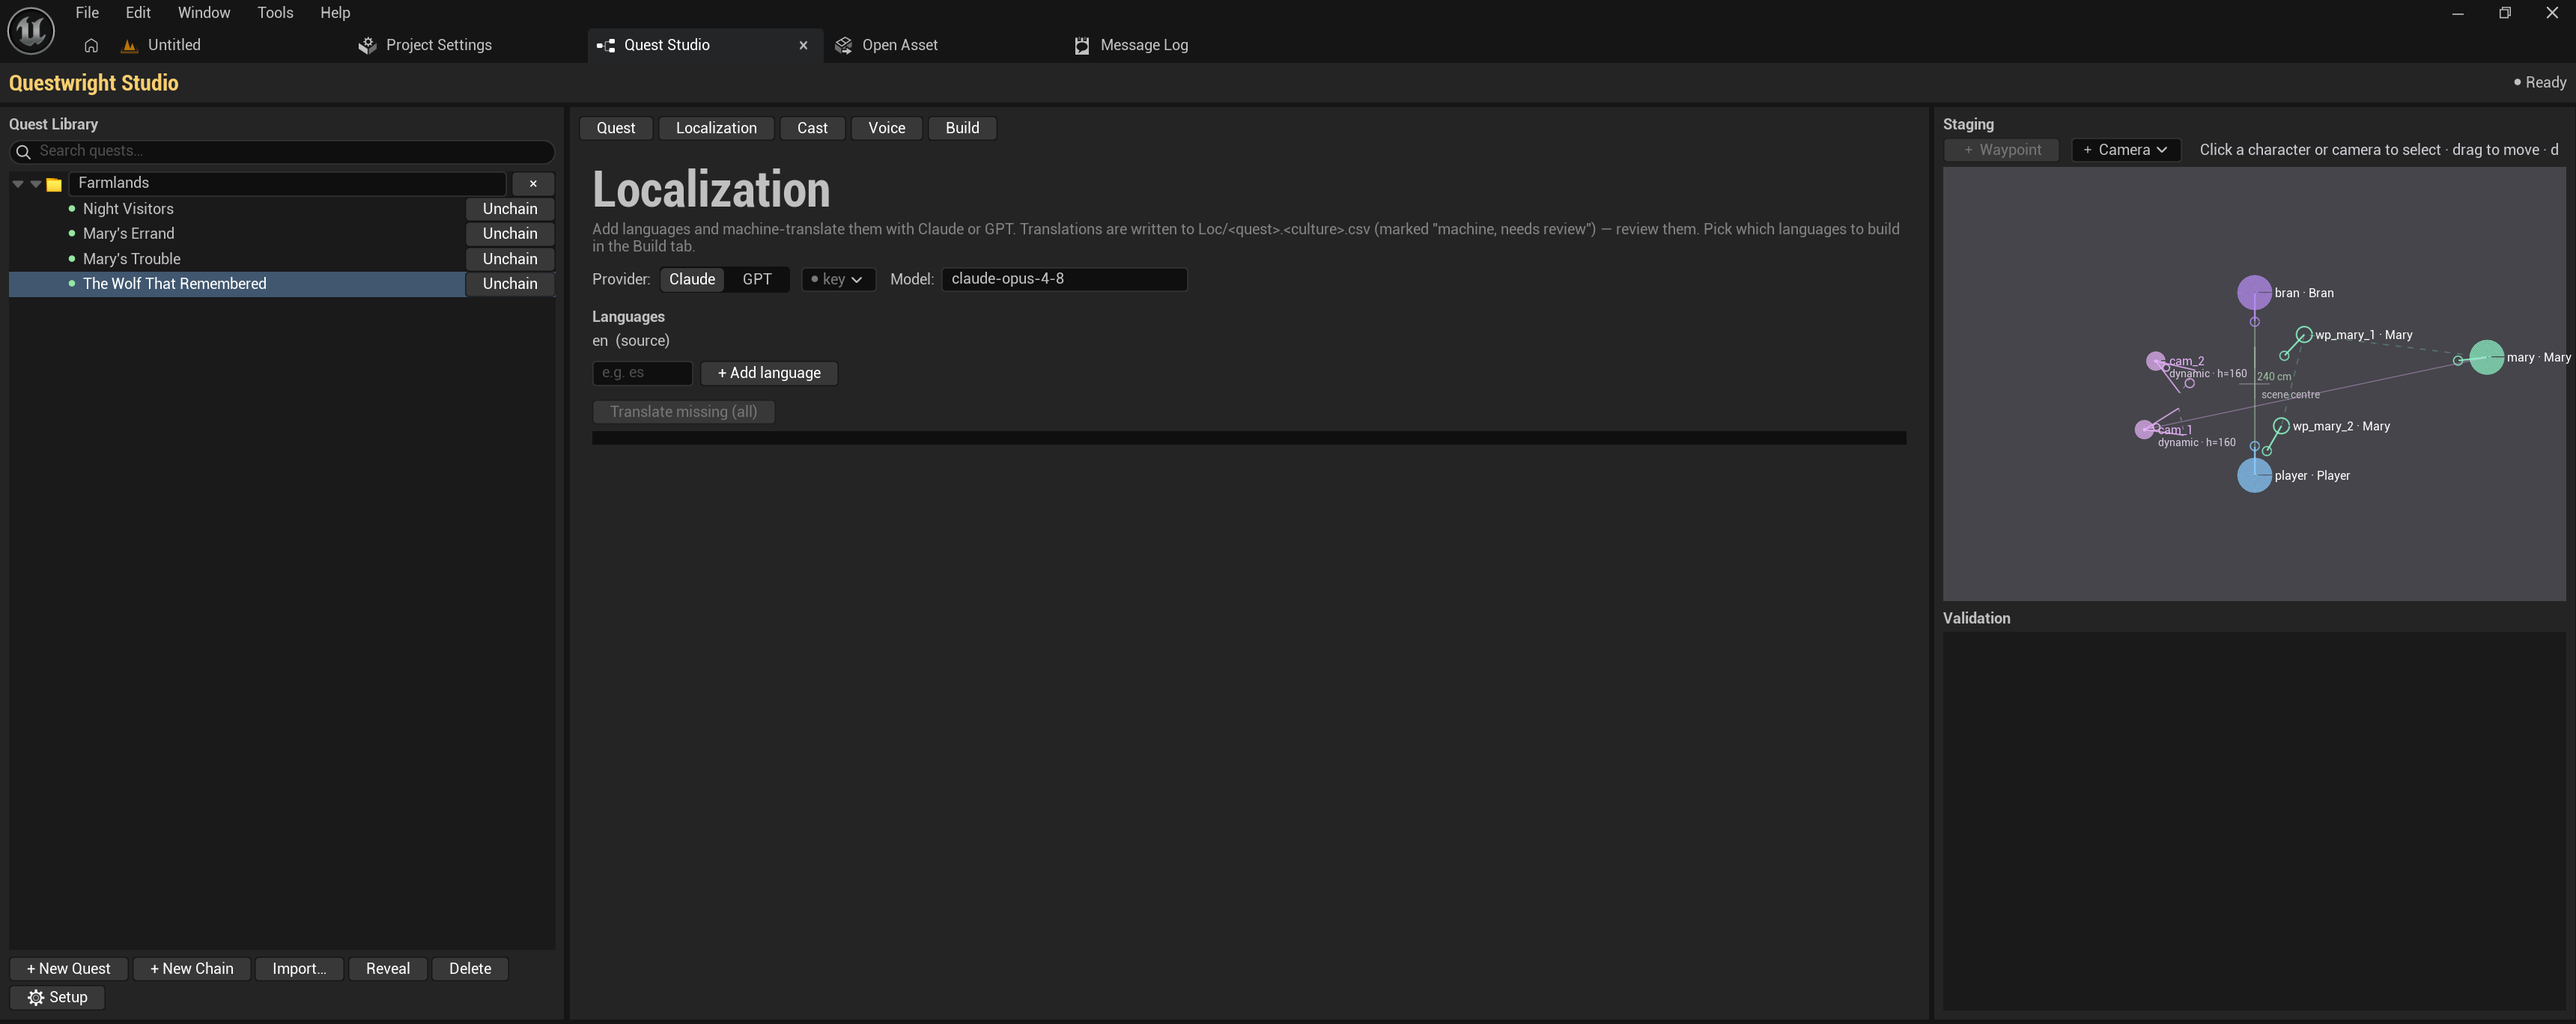The height and width of the screenshot is (1024, 2576).
Task: Click the + Add language button
Action: 769,373
